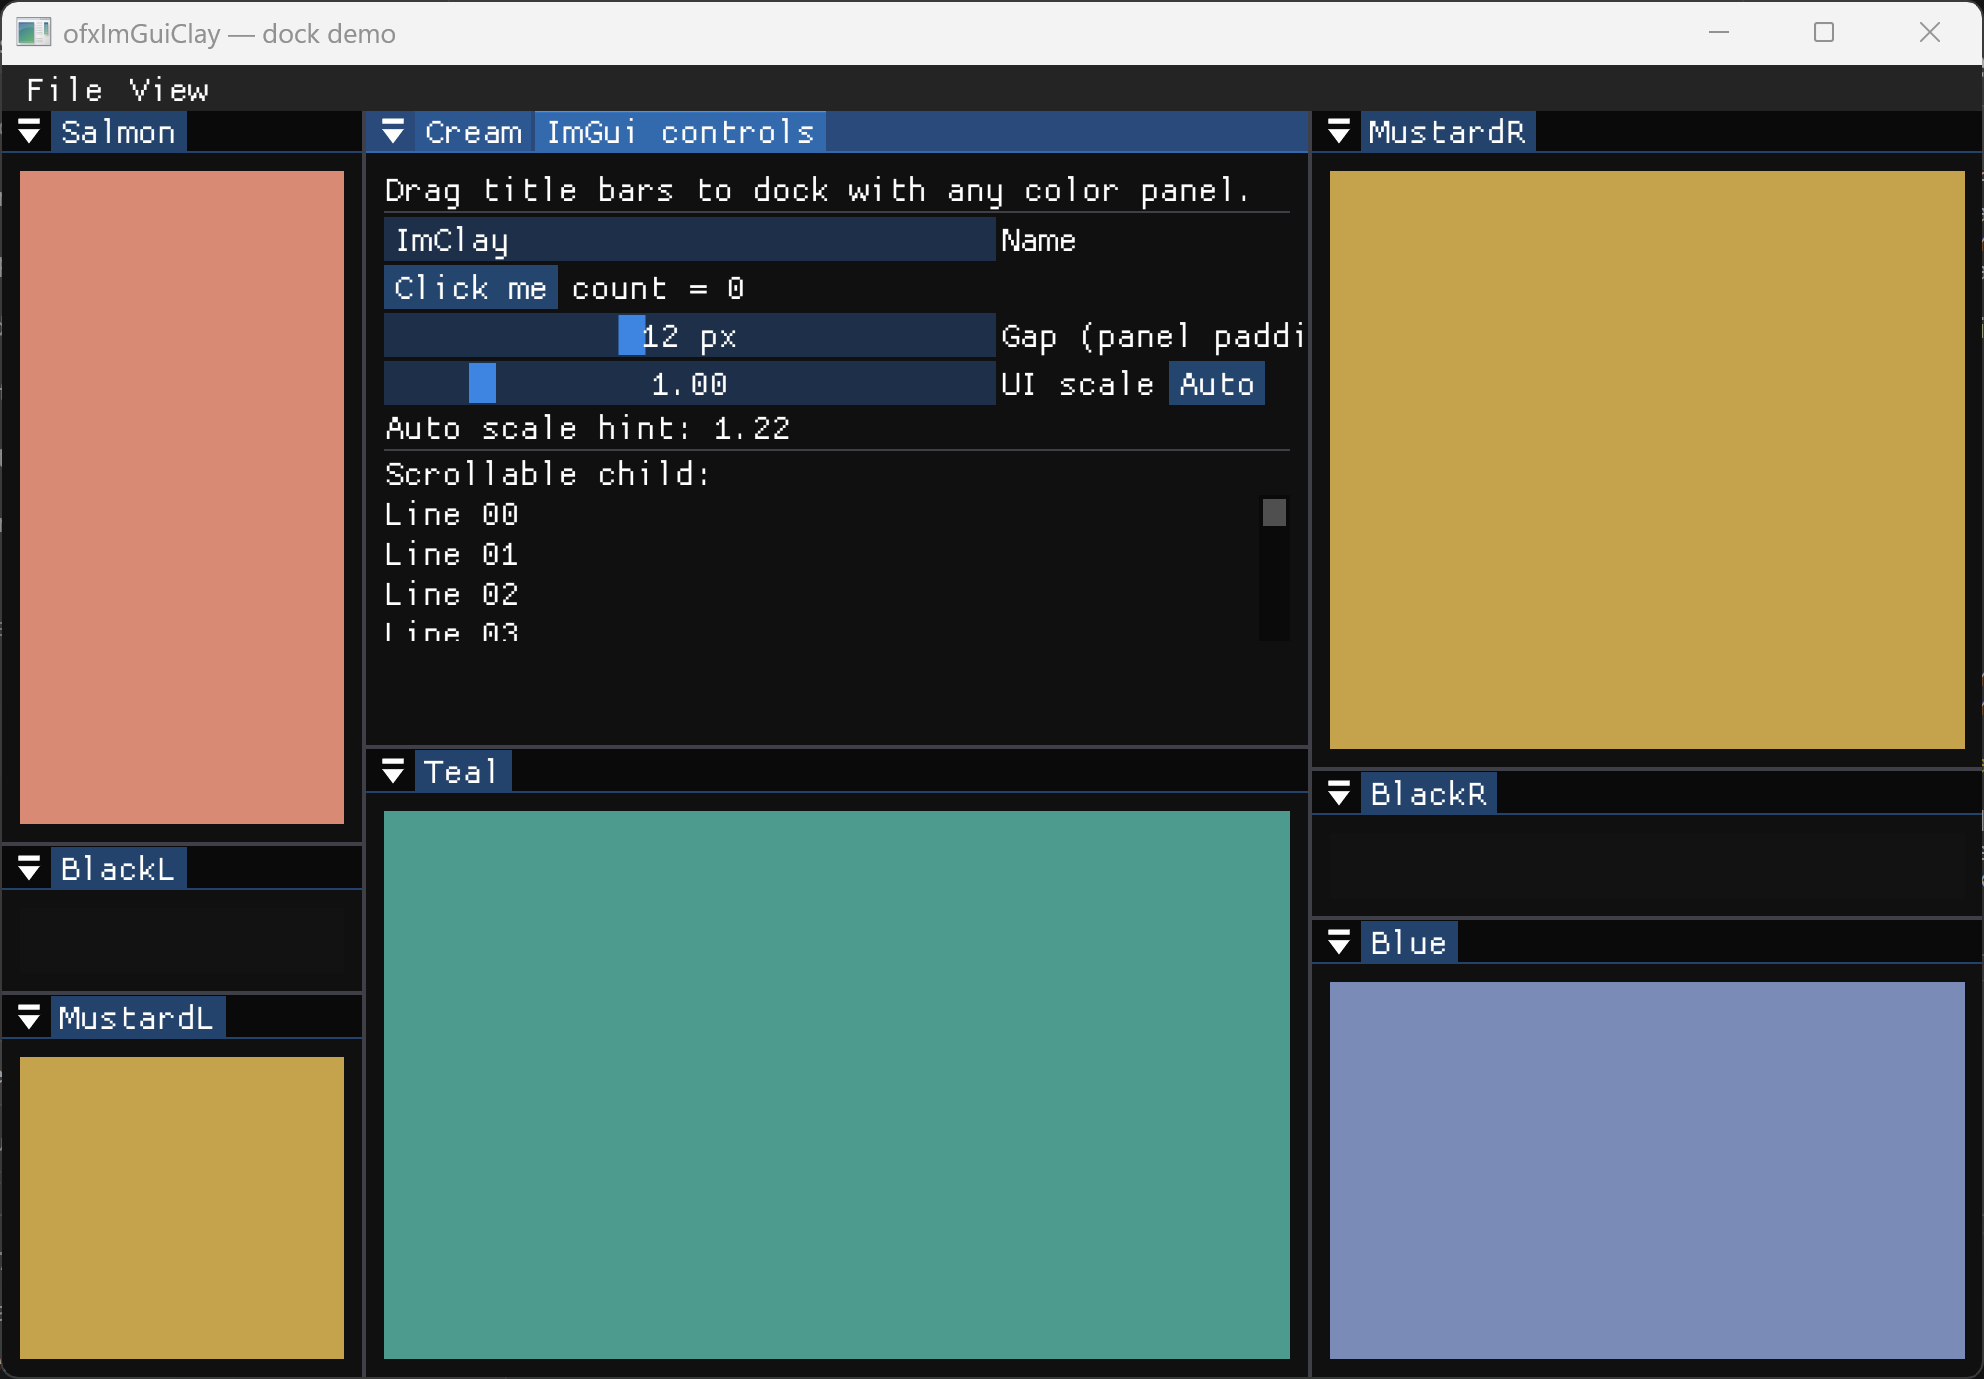The width and height of the screenshot is (1984, 1379).
Task: Open the File menu
Action: pos(64,90)
